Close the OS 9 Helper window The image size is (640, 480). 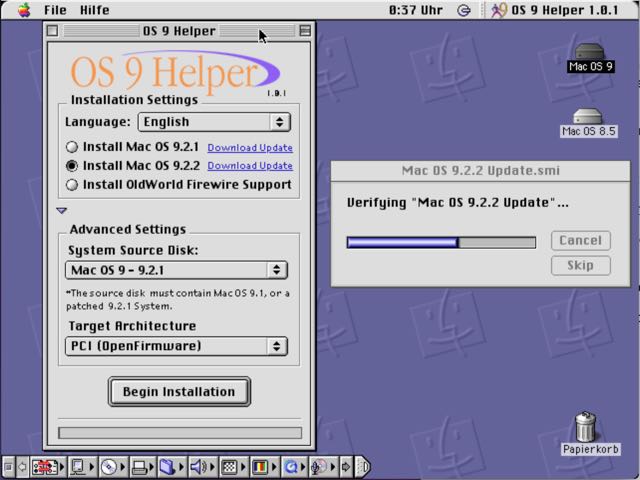tap(52, 31)
